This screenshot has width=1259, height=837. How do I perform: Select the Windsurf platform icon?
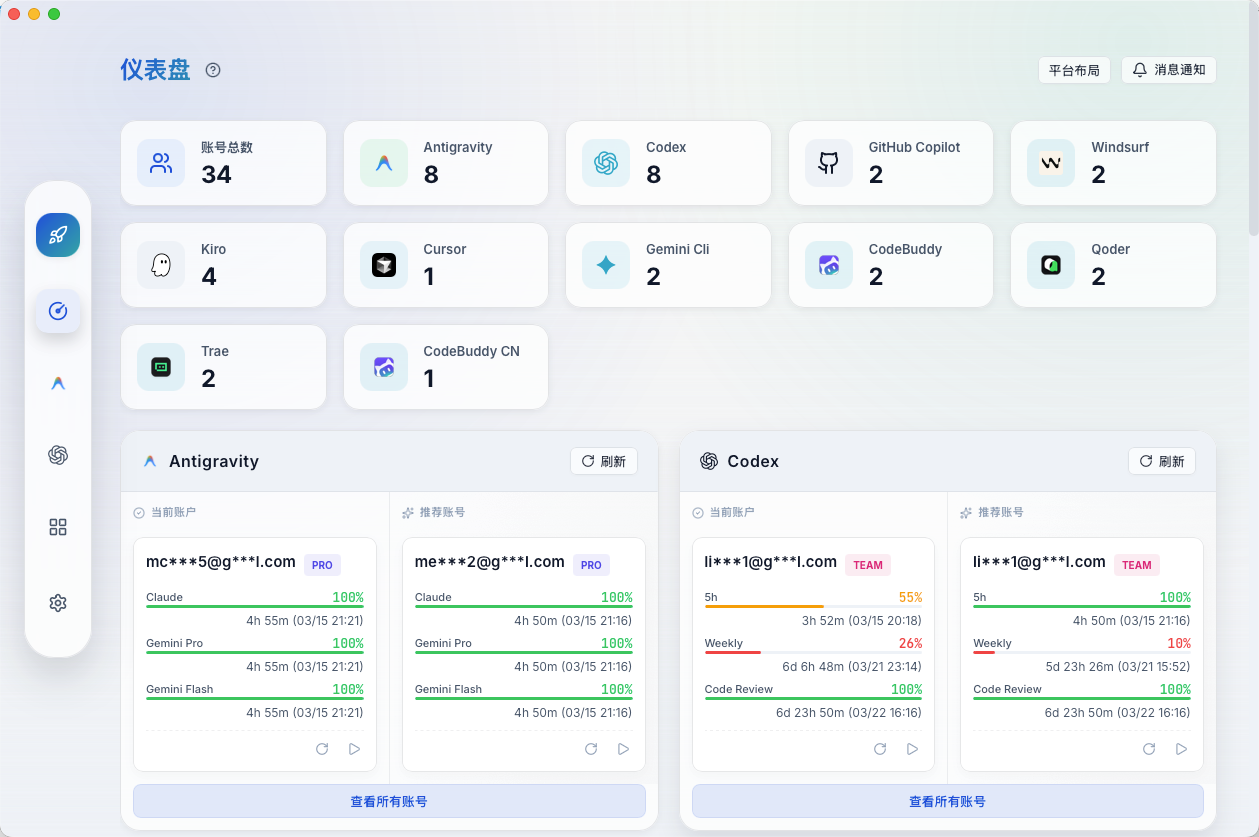tap(1050, 162)
